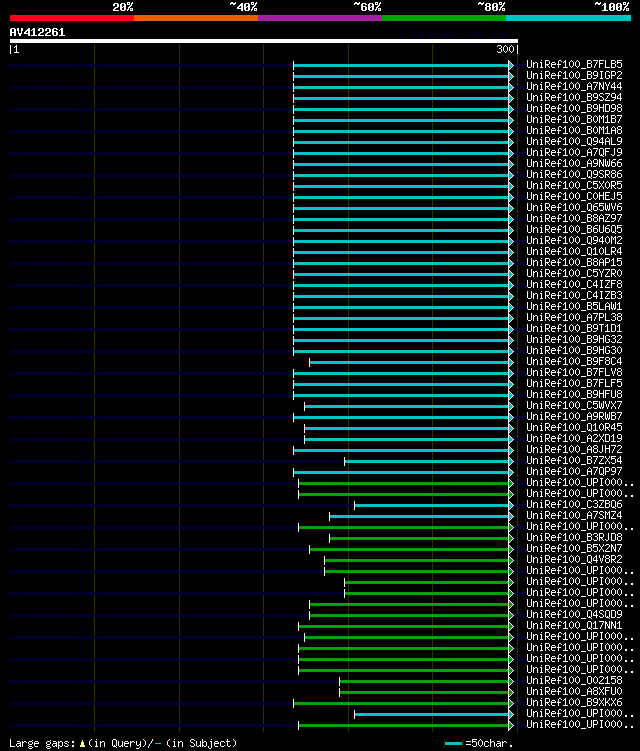
Task: Open hit UniRef100_A7NY44
Action: pyautogui.click(x=574, y=86)
